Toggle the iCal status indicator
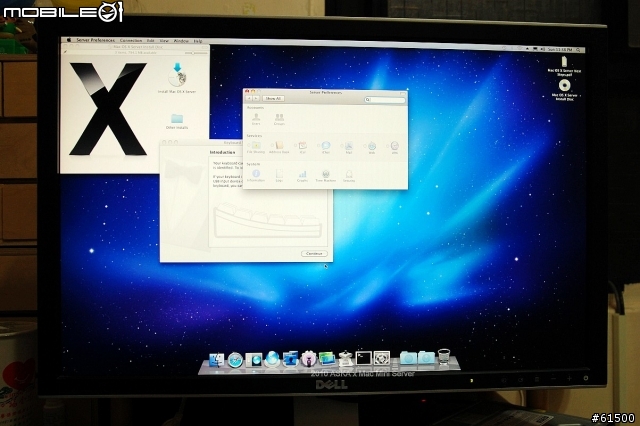Image resolution: width=640 pixels, height=426 pixels. (x=296, y=145)
